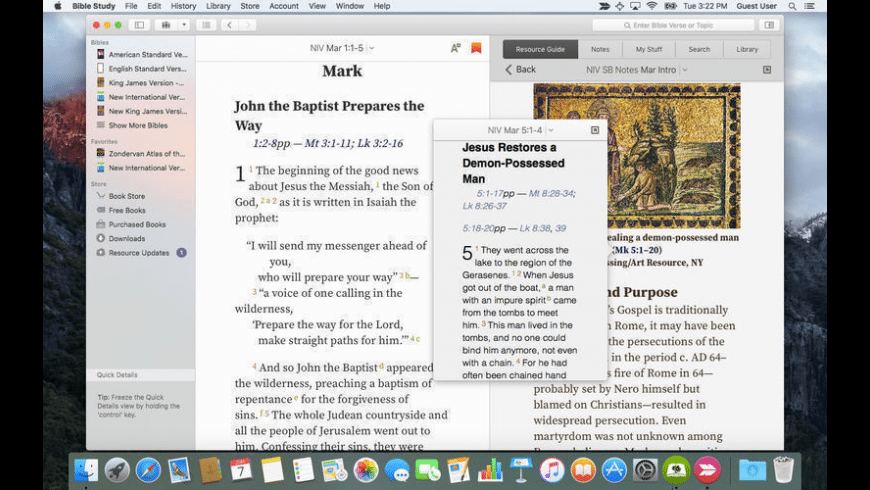The height and width of the screenshot is (490, 870).
Task: Follow the Mt 3:1-11 cross reference
Action: [328, 143]
